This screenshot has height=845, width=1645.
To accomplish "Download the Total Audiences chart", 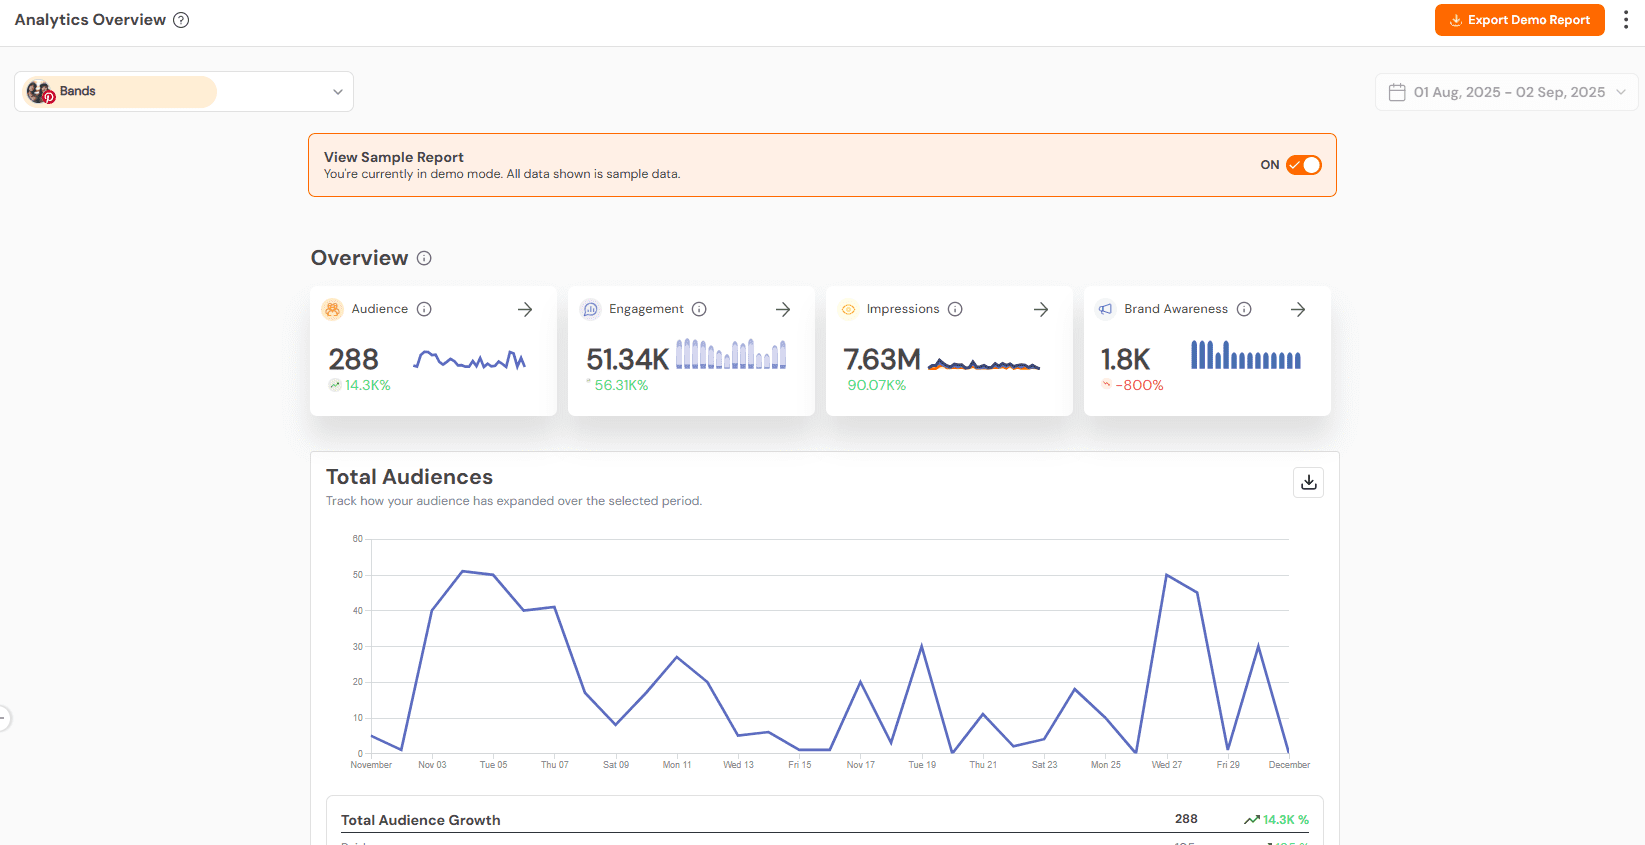I will (x=1308, y=482).
